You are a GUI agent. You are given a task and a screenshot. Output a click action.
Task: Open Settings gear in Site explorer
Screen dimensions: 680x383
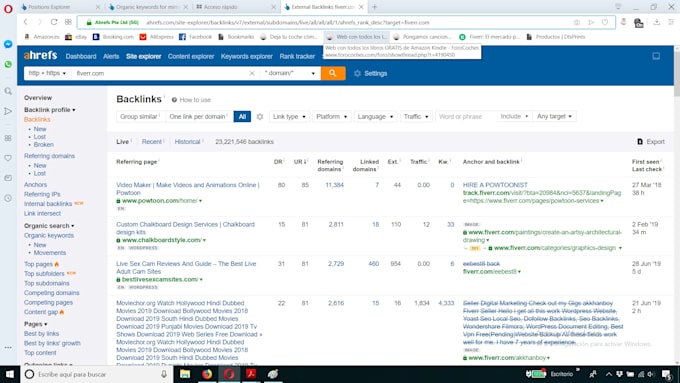pos(370,73)
